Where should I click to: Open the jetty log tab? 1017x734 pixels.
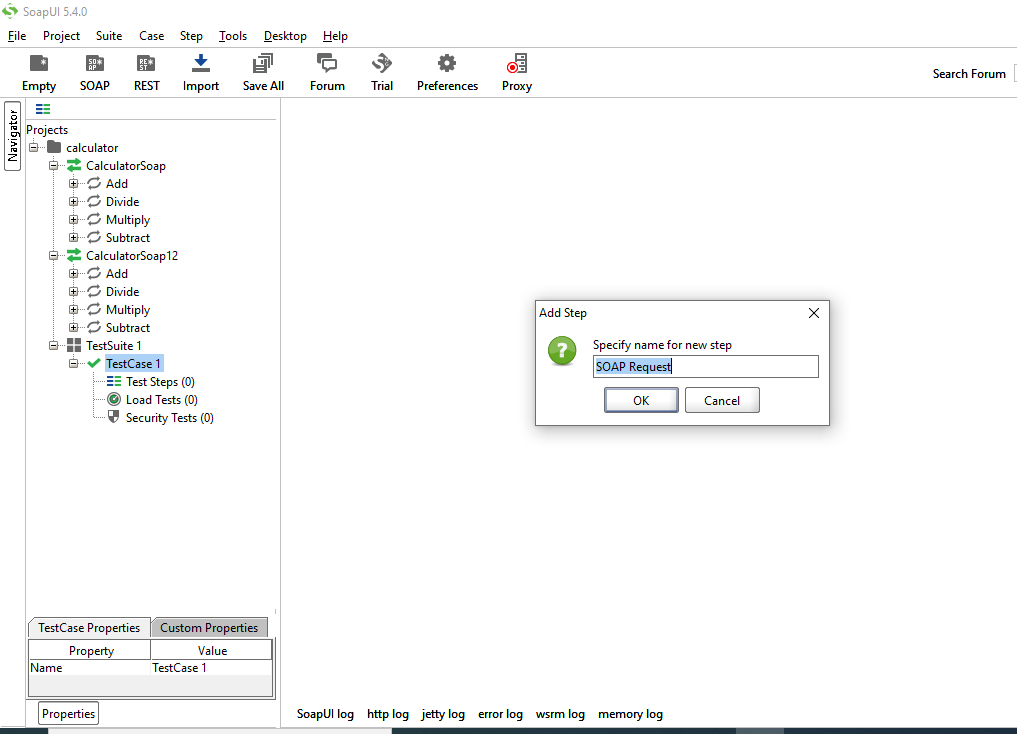[443, 714]
